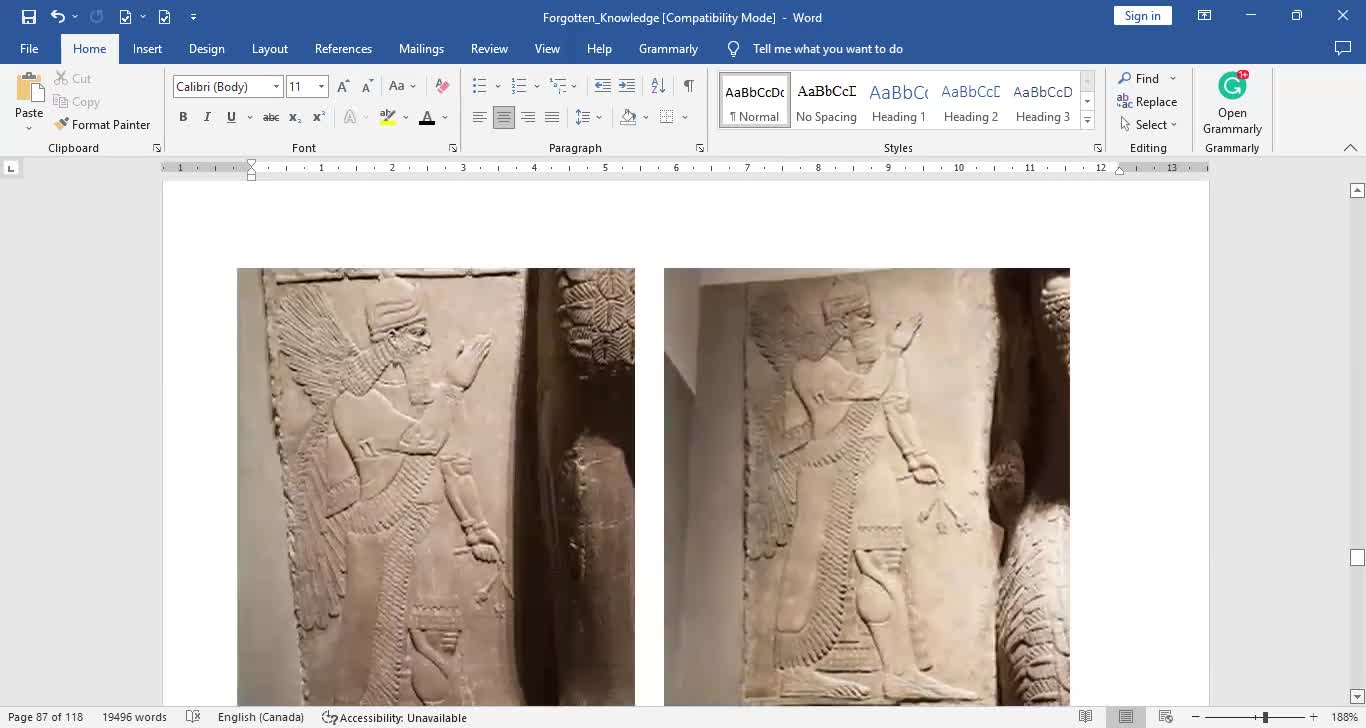Select the left Assyrian relief image
The width and height of the screenshot is (1366, 728).
pos(436,487)
